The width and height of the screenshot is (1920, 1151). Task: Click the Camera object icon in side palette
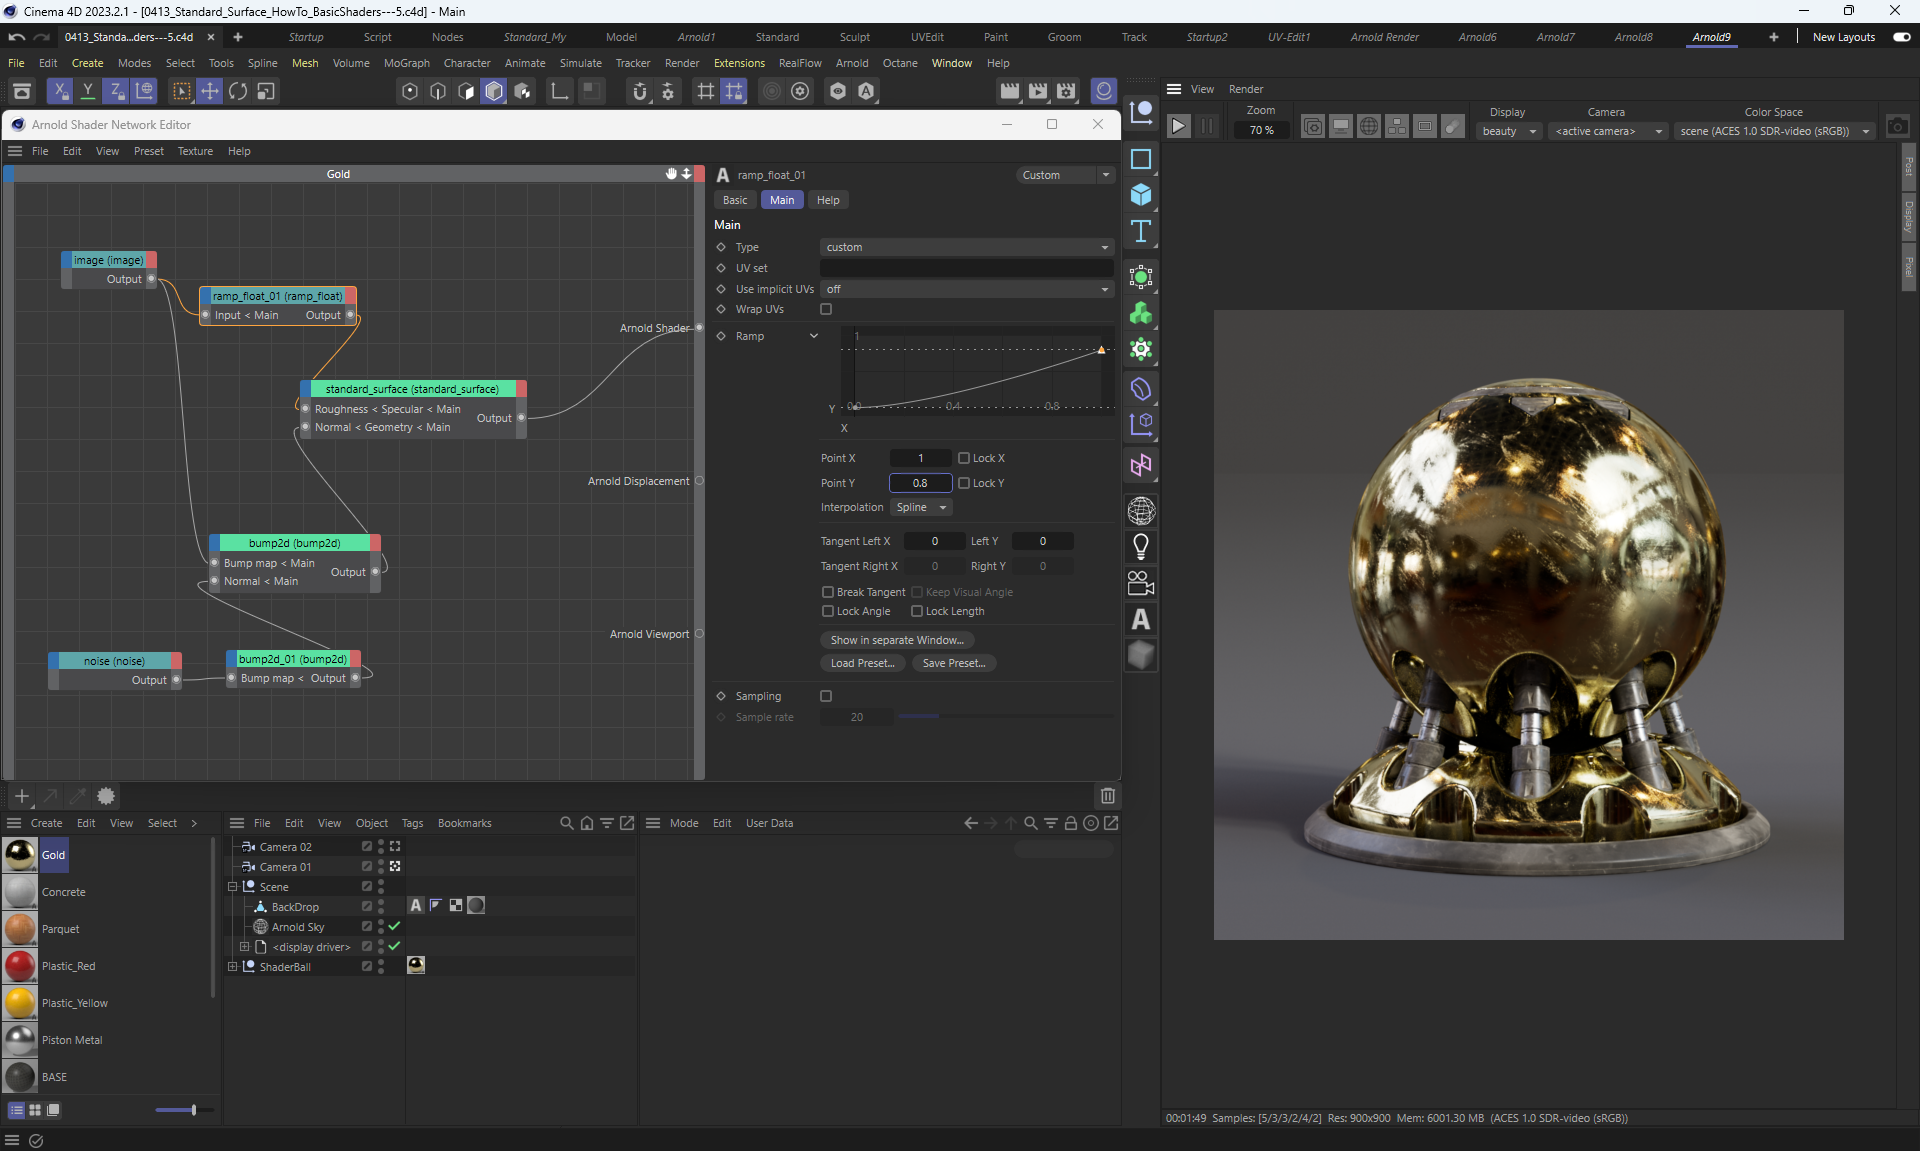coord(1140,583)
